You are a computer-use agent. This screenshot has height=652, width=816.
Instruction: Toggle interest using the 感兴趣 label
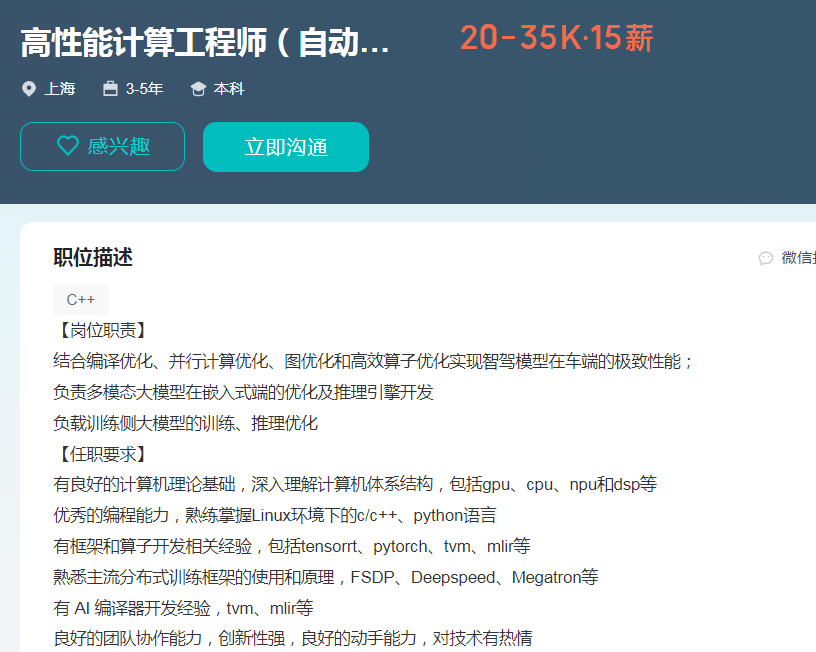click(x=119, y=146)
